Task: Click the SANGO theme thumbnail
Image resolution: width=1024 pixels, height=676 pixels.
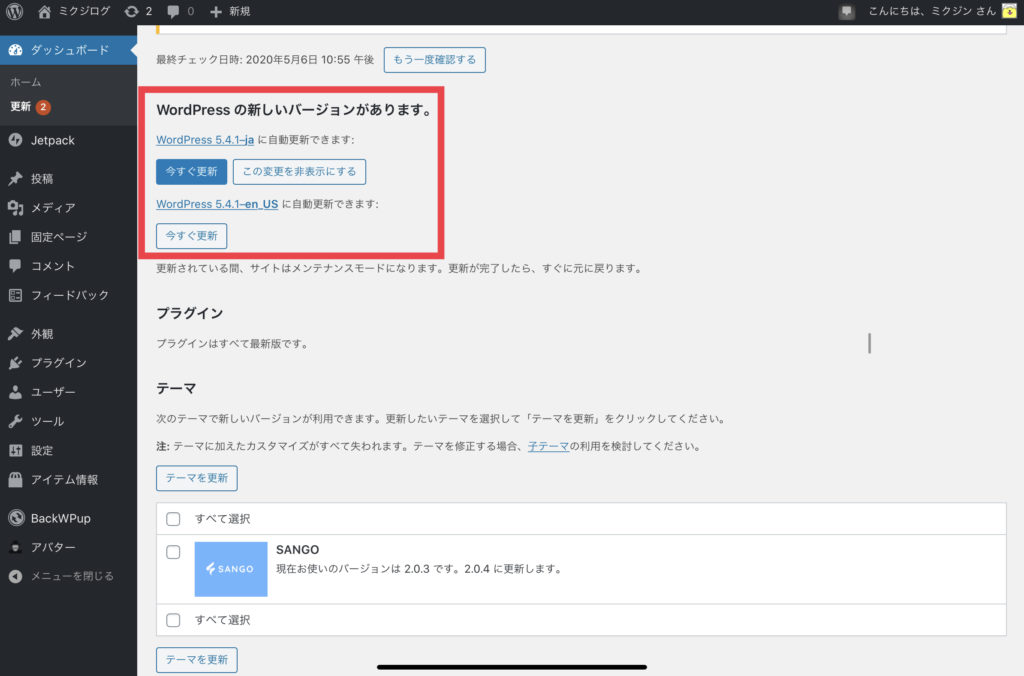Action: (231, 569)
